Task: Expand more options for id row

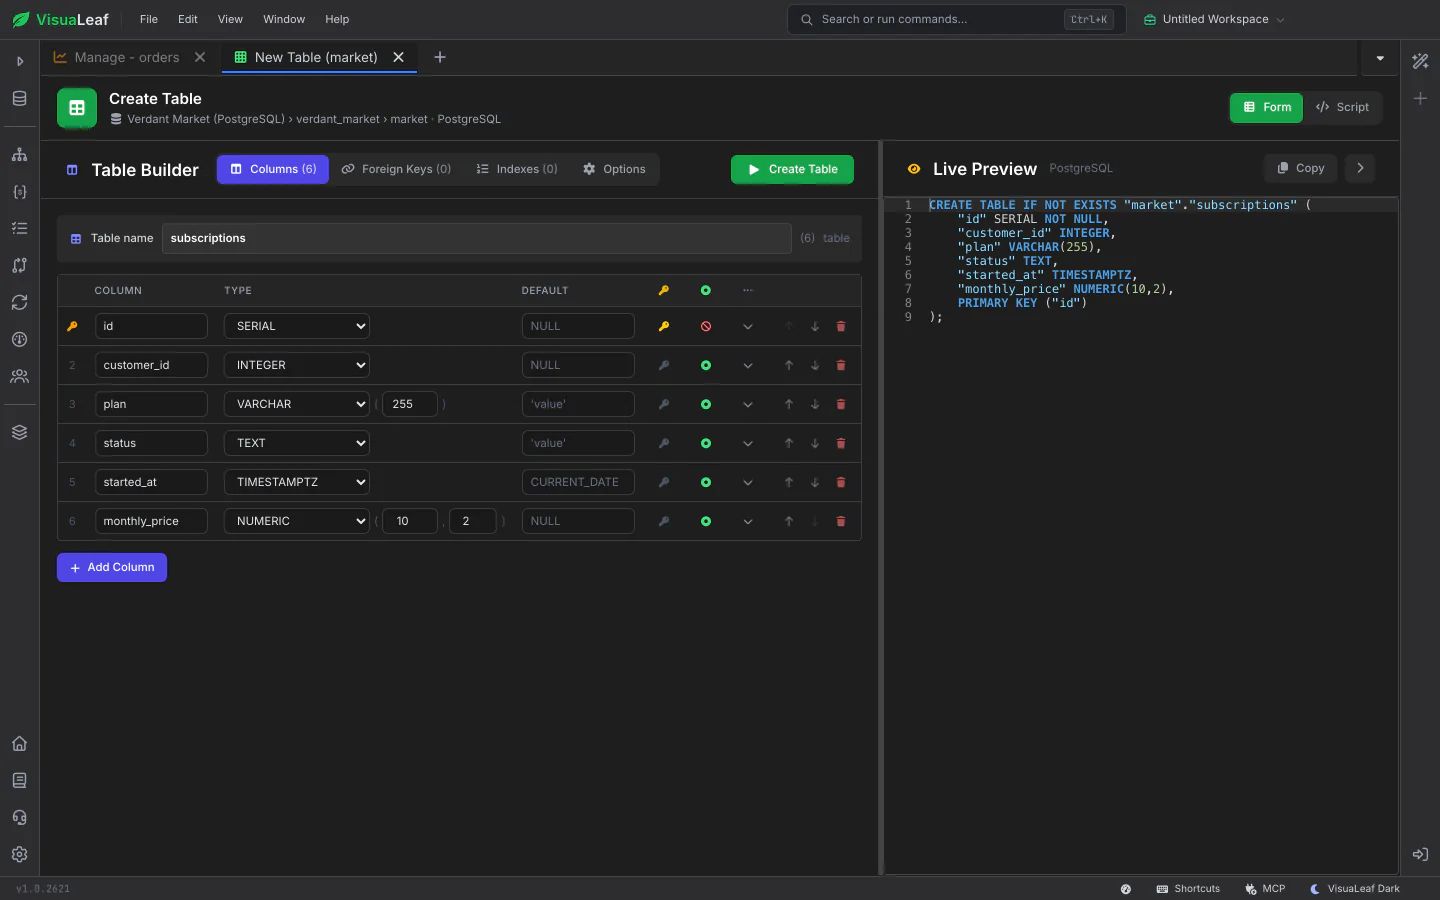Action: tap(748, 326)
